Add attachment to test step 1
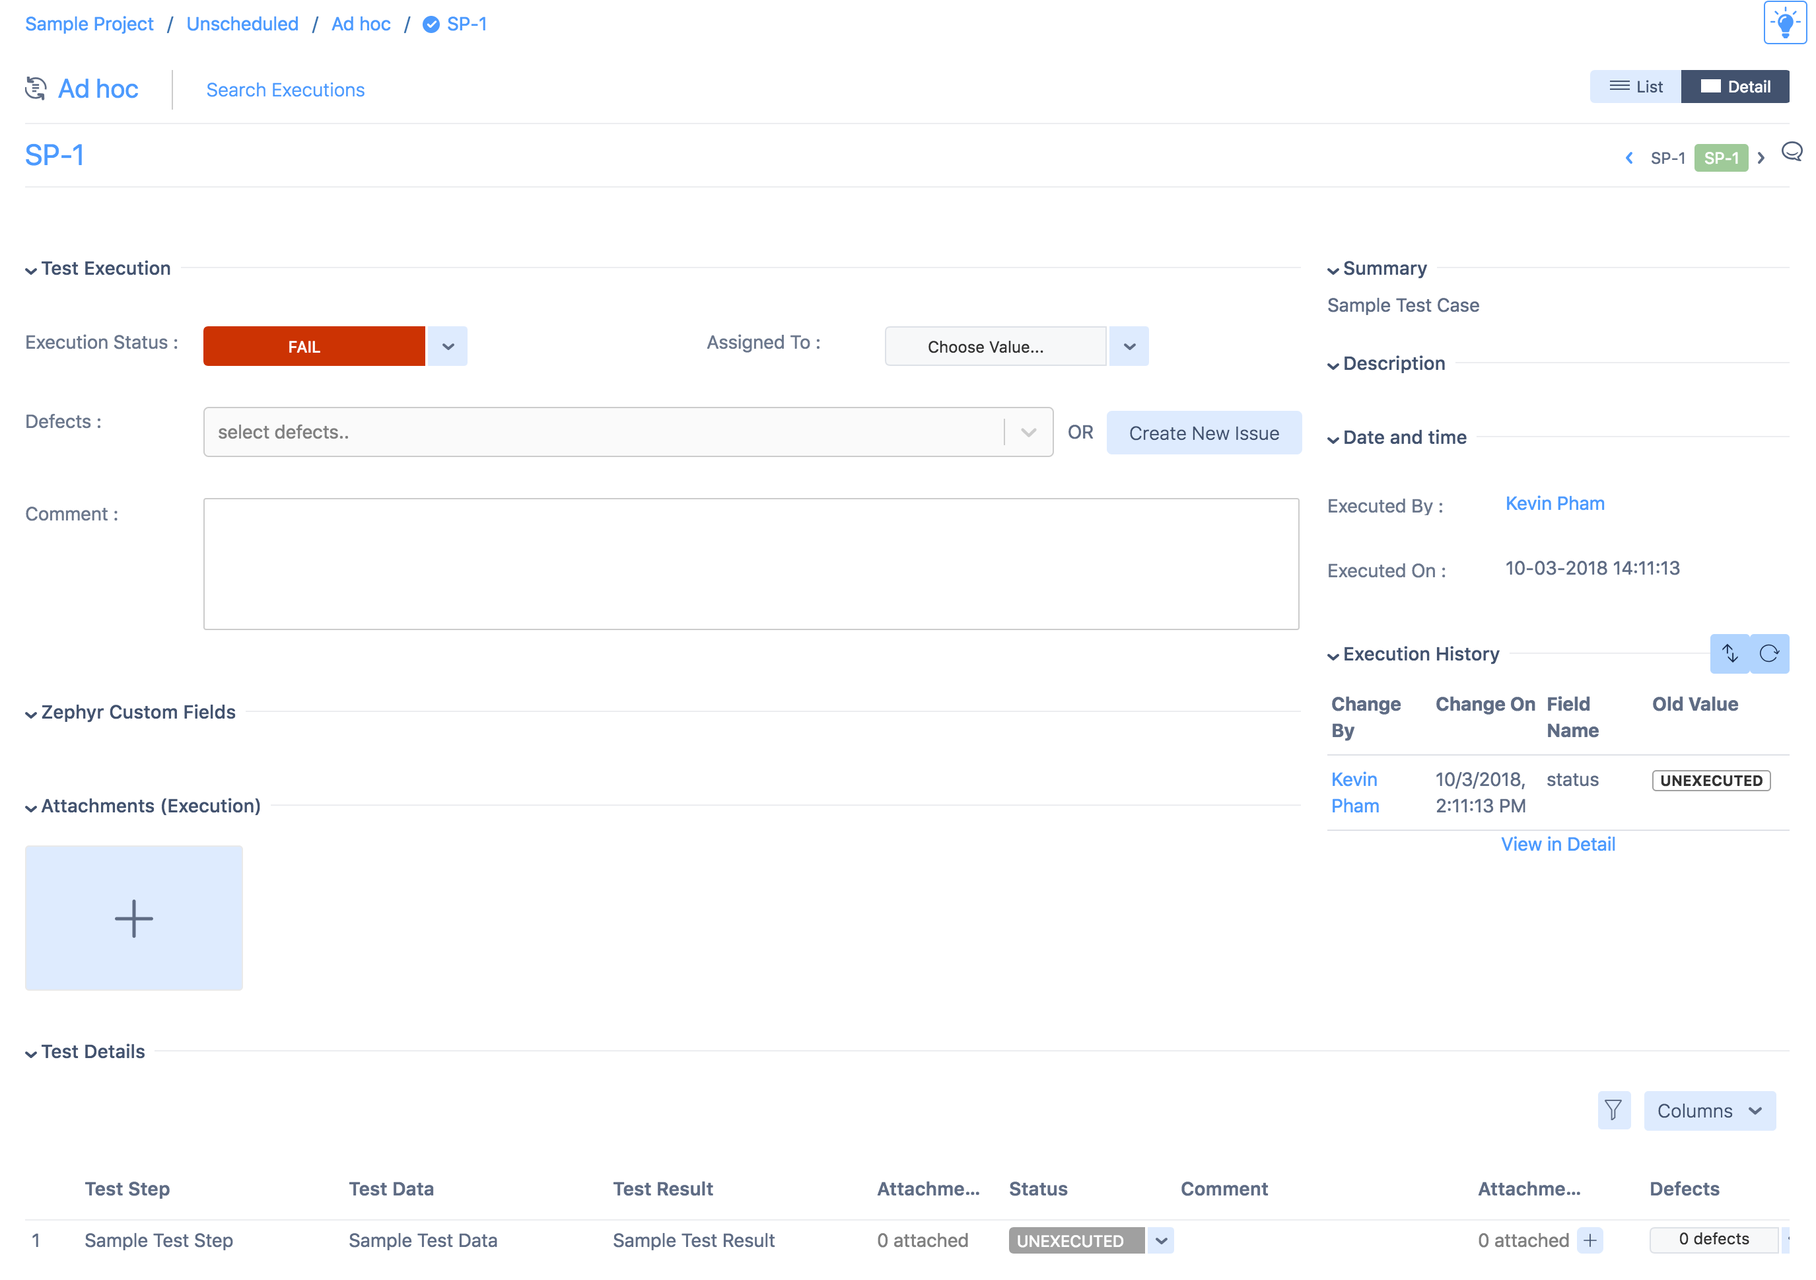 click(x=1590, y=1241)
